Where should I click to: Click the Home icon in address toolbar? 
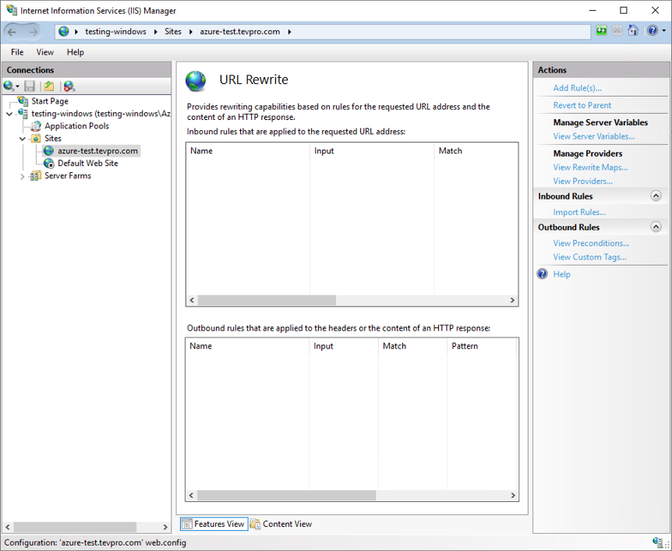click(633, 31)
